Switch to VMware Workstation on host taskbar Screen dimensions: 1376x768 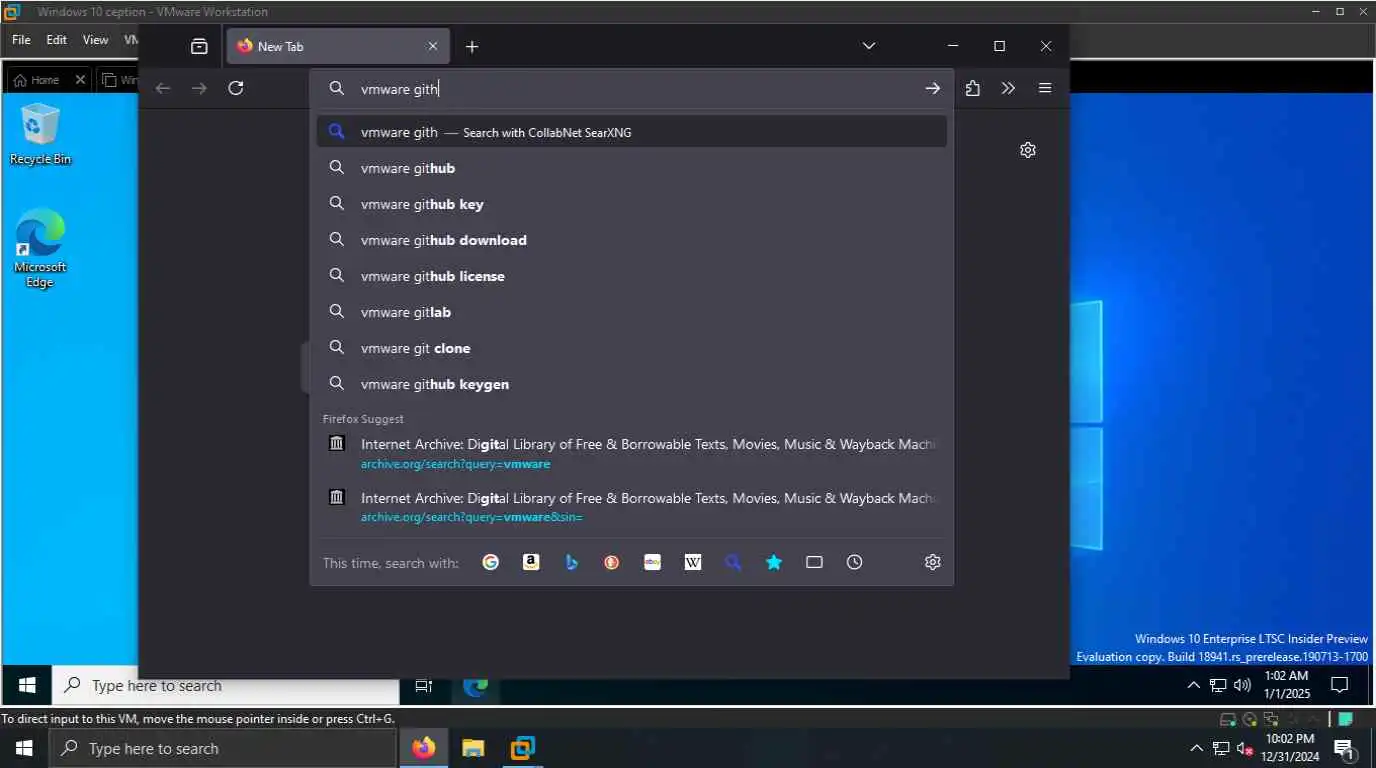pyautogui.click(x=522, y=748)
